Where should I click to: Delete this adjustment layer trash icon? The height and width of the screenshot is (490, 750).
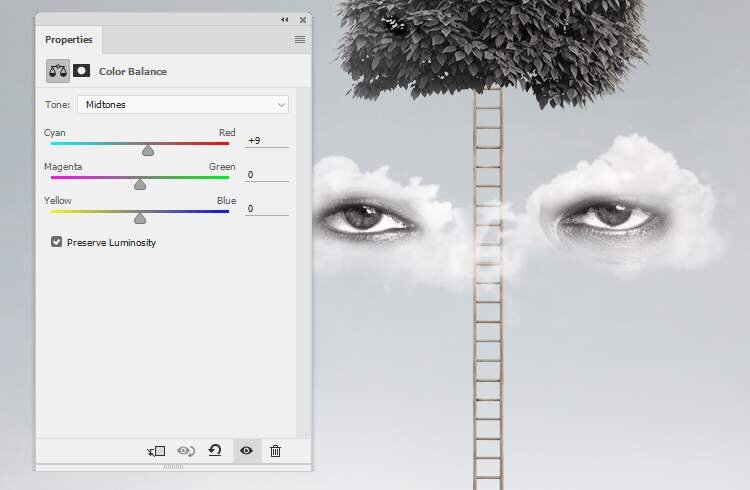(276, 451)
